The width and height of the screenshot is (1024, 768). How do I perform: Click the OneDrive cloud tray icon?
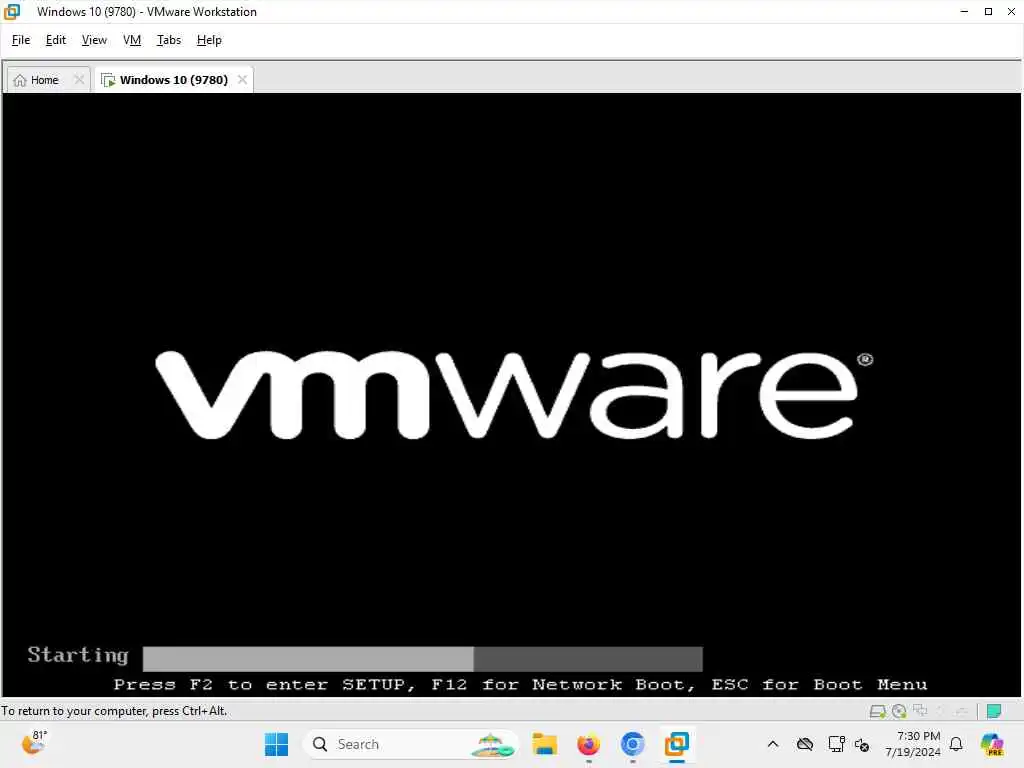click(805, 744)
